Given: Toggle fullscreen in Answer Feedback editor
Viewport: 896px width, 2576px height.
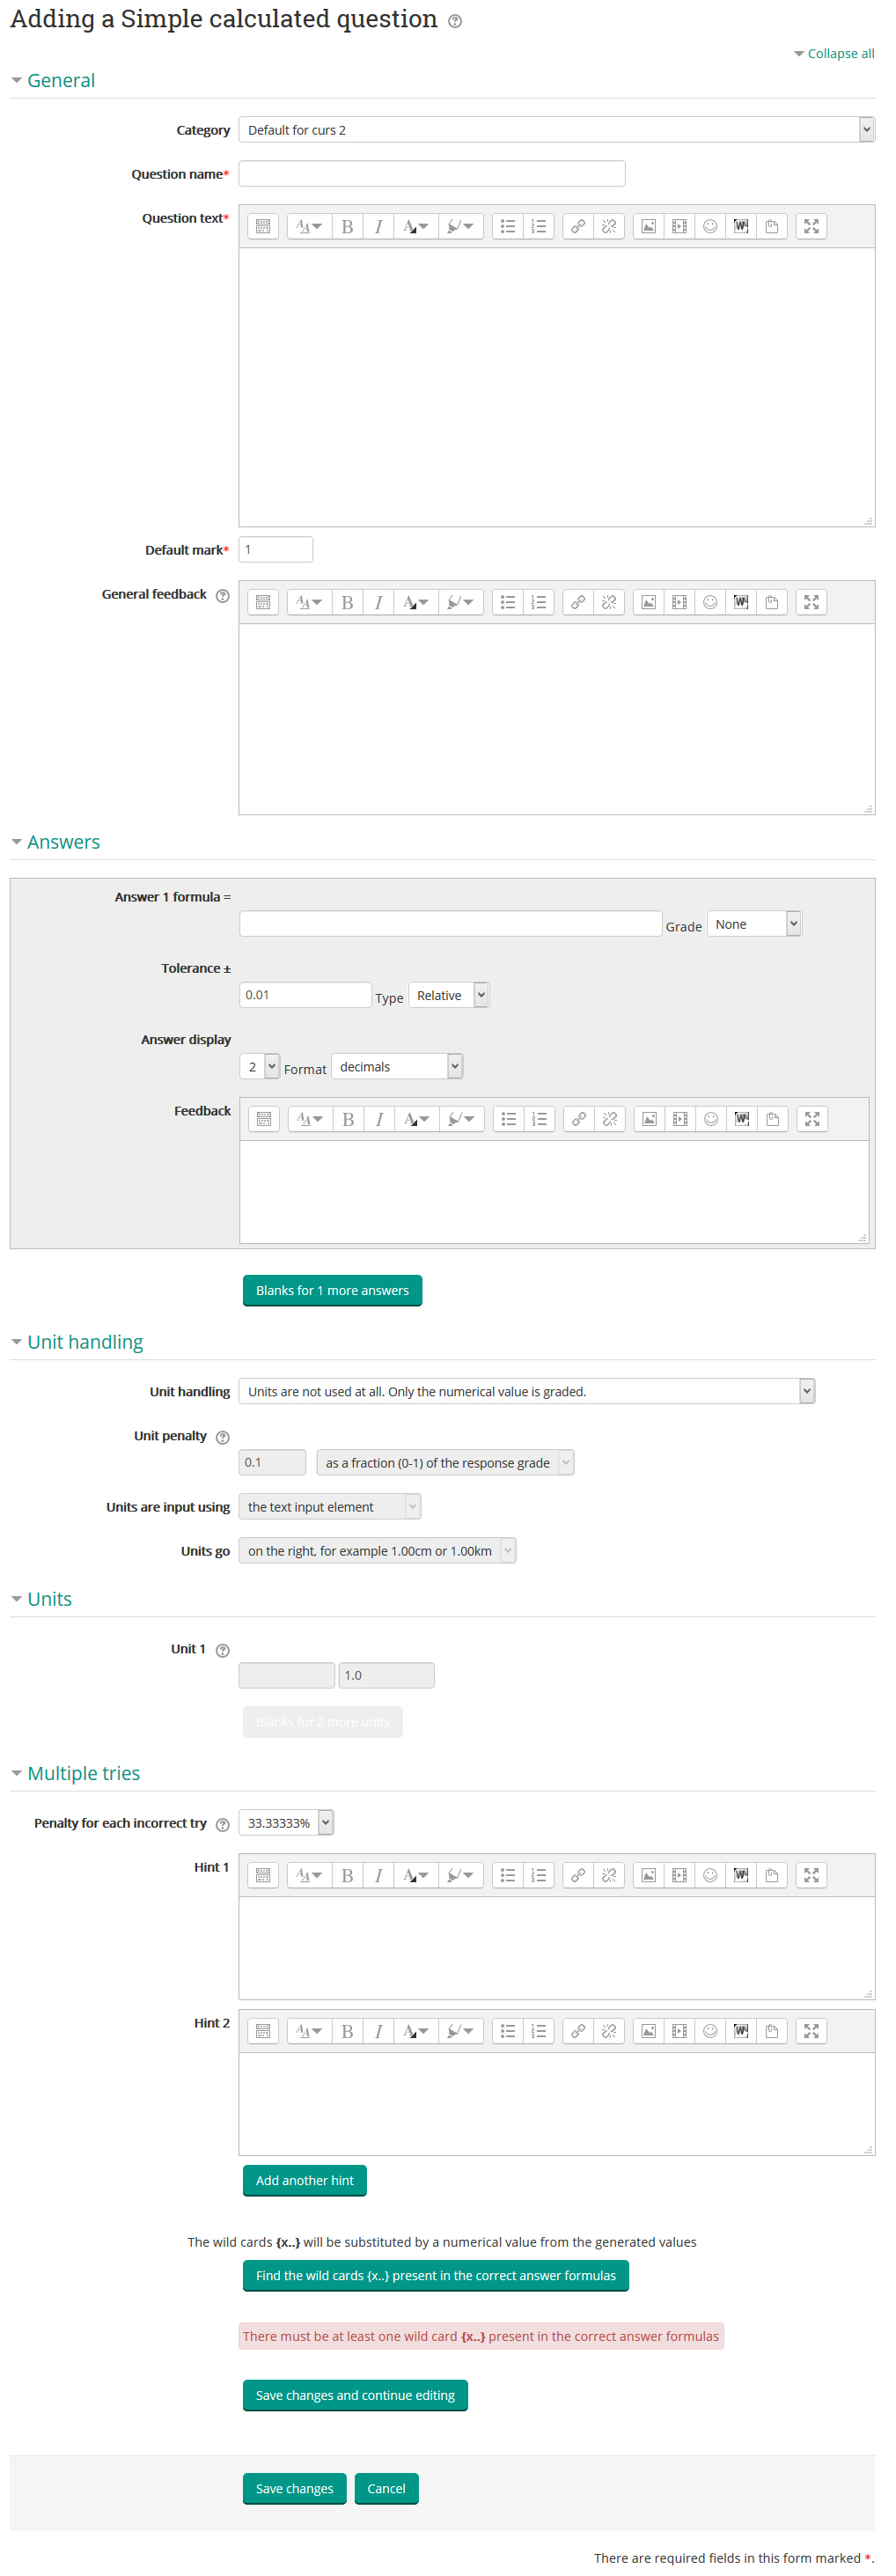Looking at the screenshot, I should 812,1119.
